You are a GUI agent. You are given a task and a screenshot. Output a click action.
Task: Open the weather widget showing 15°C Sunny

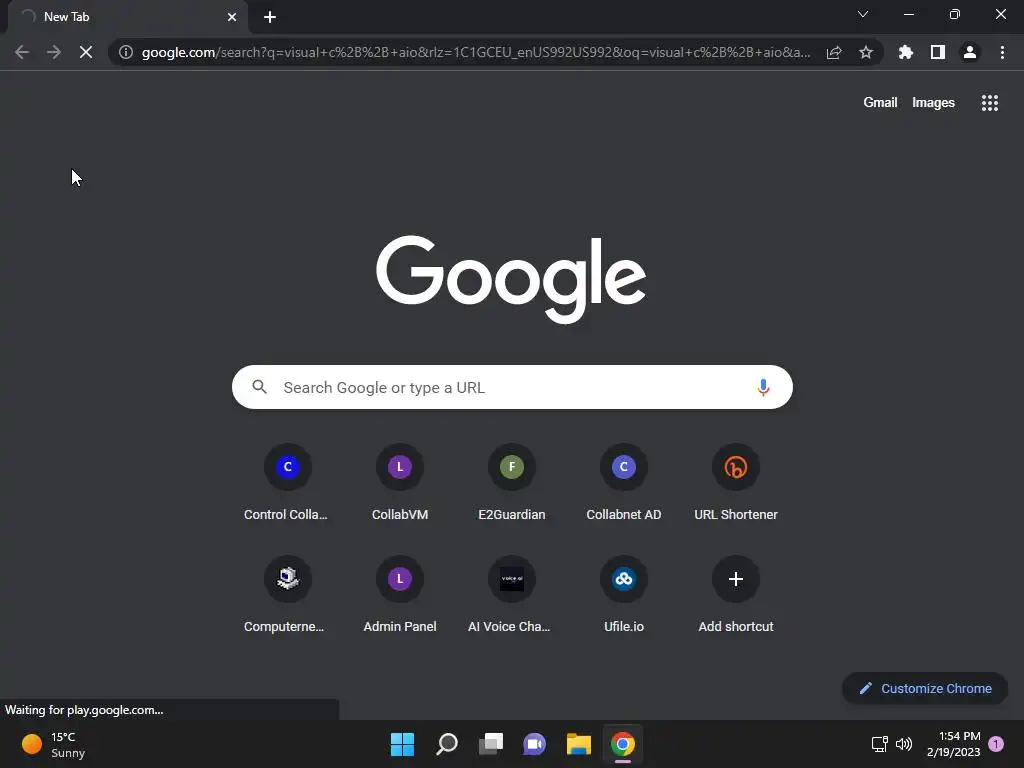(x=54, y=744)
